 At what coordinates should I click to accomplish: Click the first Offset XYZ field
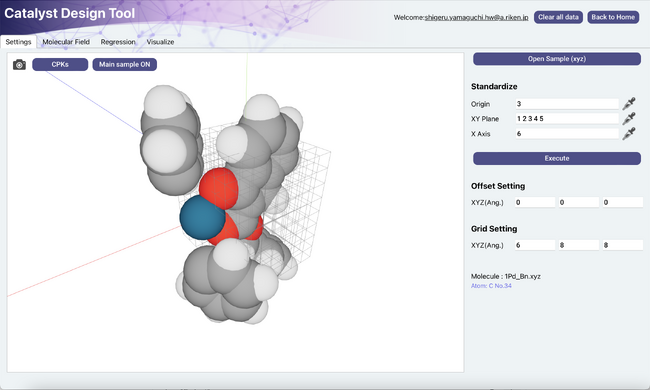click(534, 202)
